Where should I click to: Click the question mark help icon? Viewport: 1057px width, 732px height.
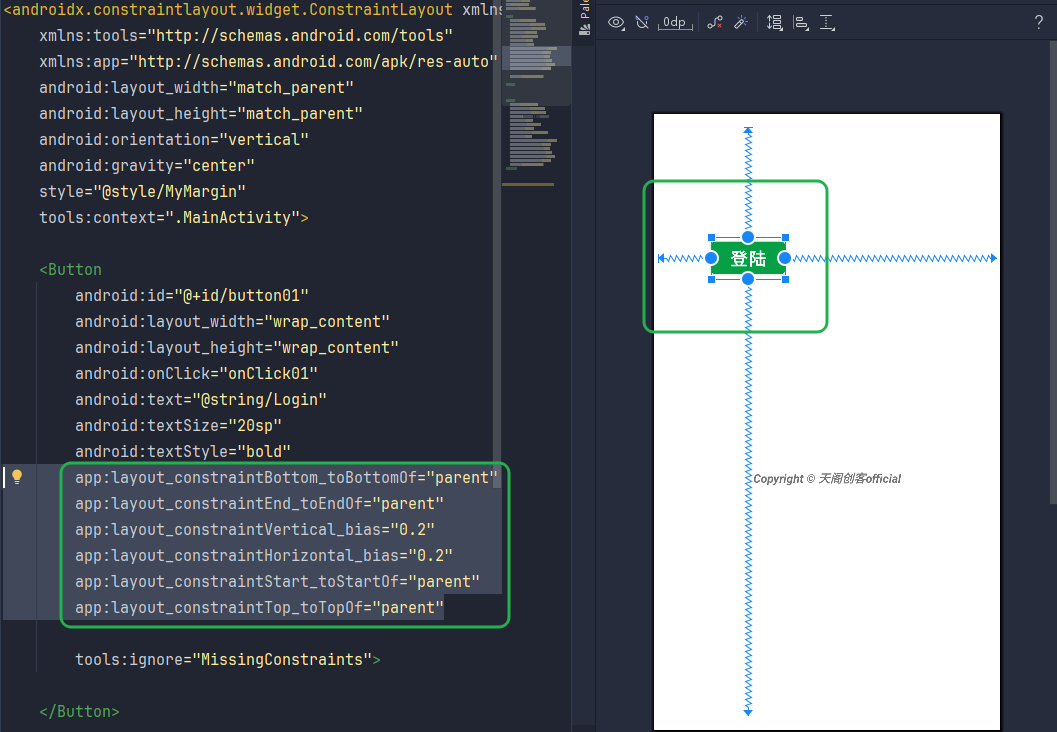(x=1038, y=22)
